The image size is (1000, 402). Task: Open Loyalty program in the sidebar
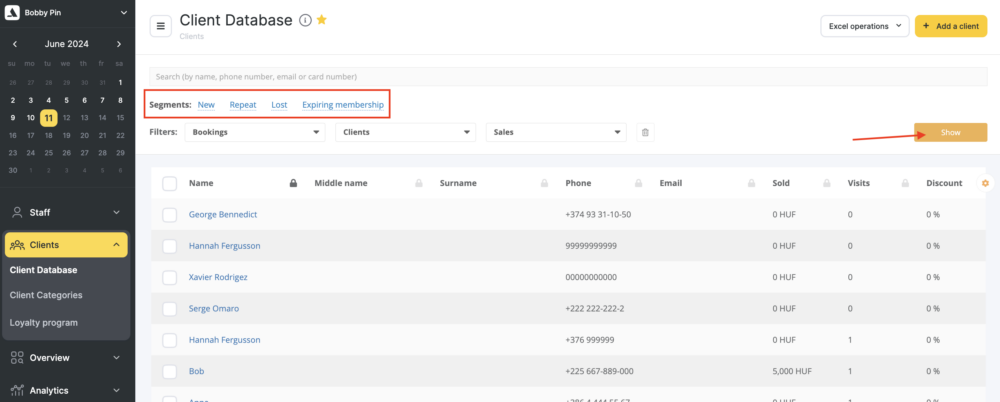point(43,323)
